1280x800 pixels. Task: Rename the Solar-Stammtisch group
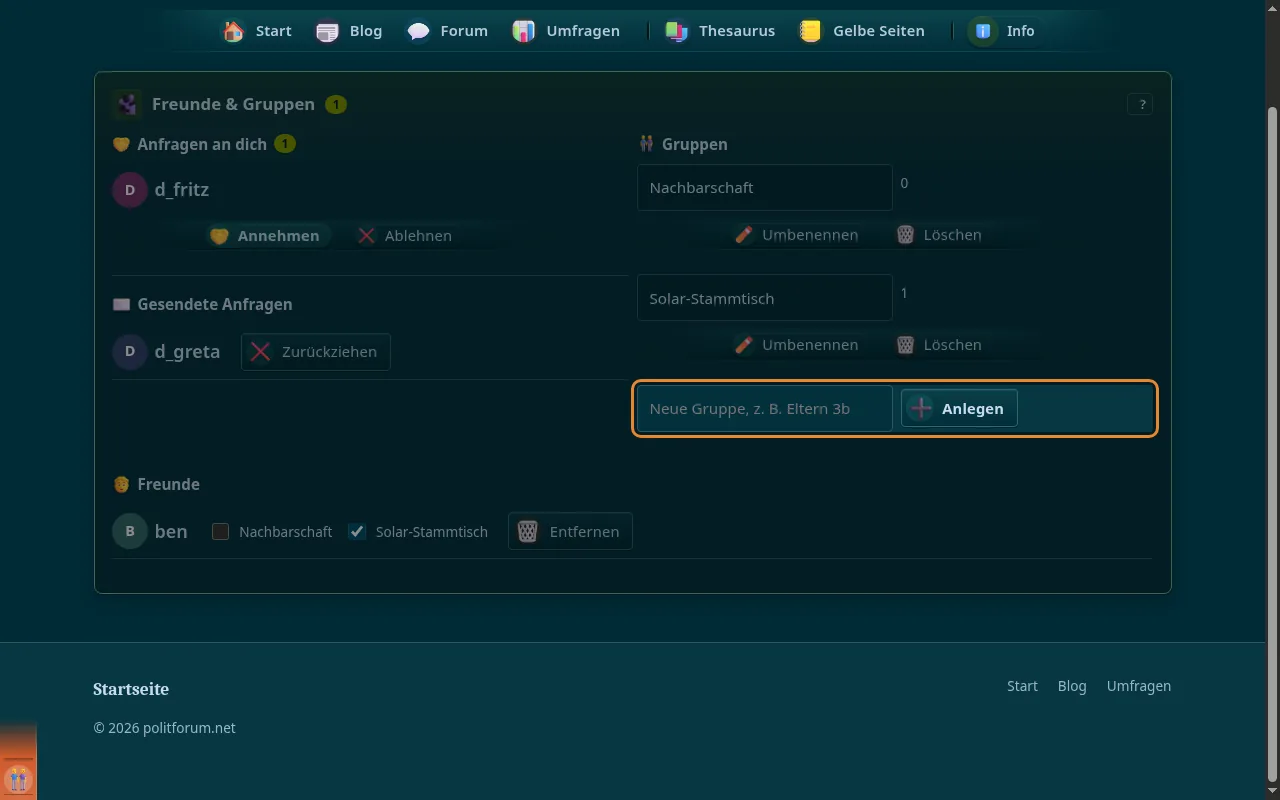(x=797, y=345)
